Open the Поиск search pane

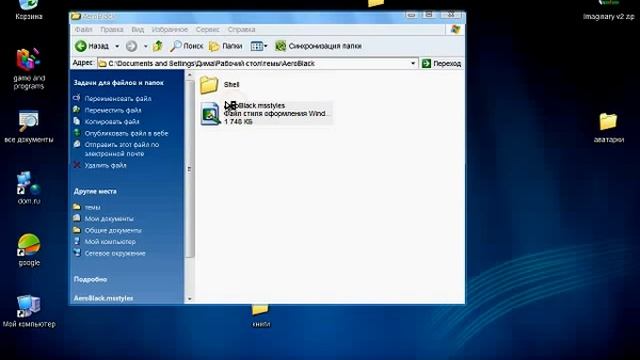187,46
